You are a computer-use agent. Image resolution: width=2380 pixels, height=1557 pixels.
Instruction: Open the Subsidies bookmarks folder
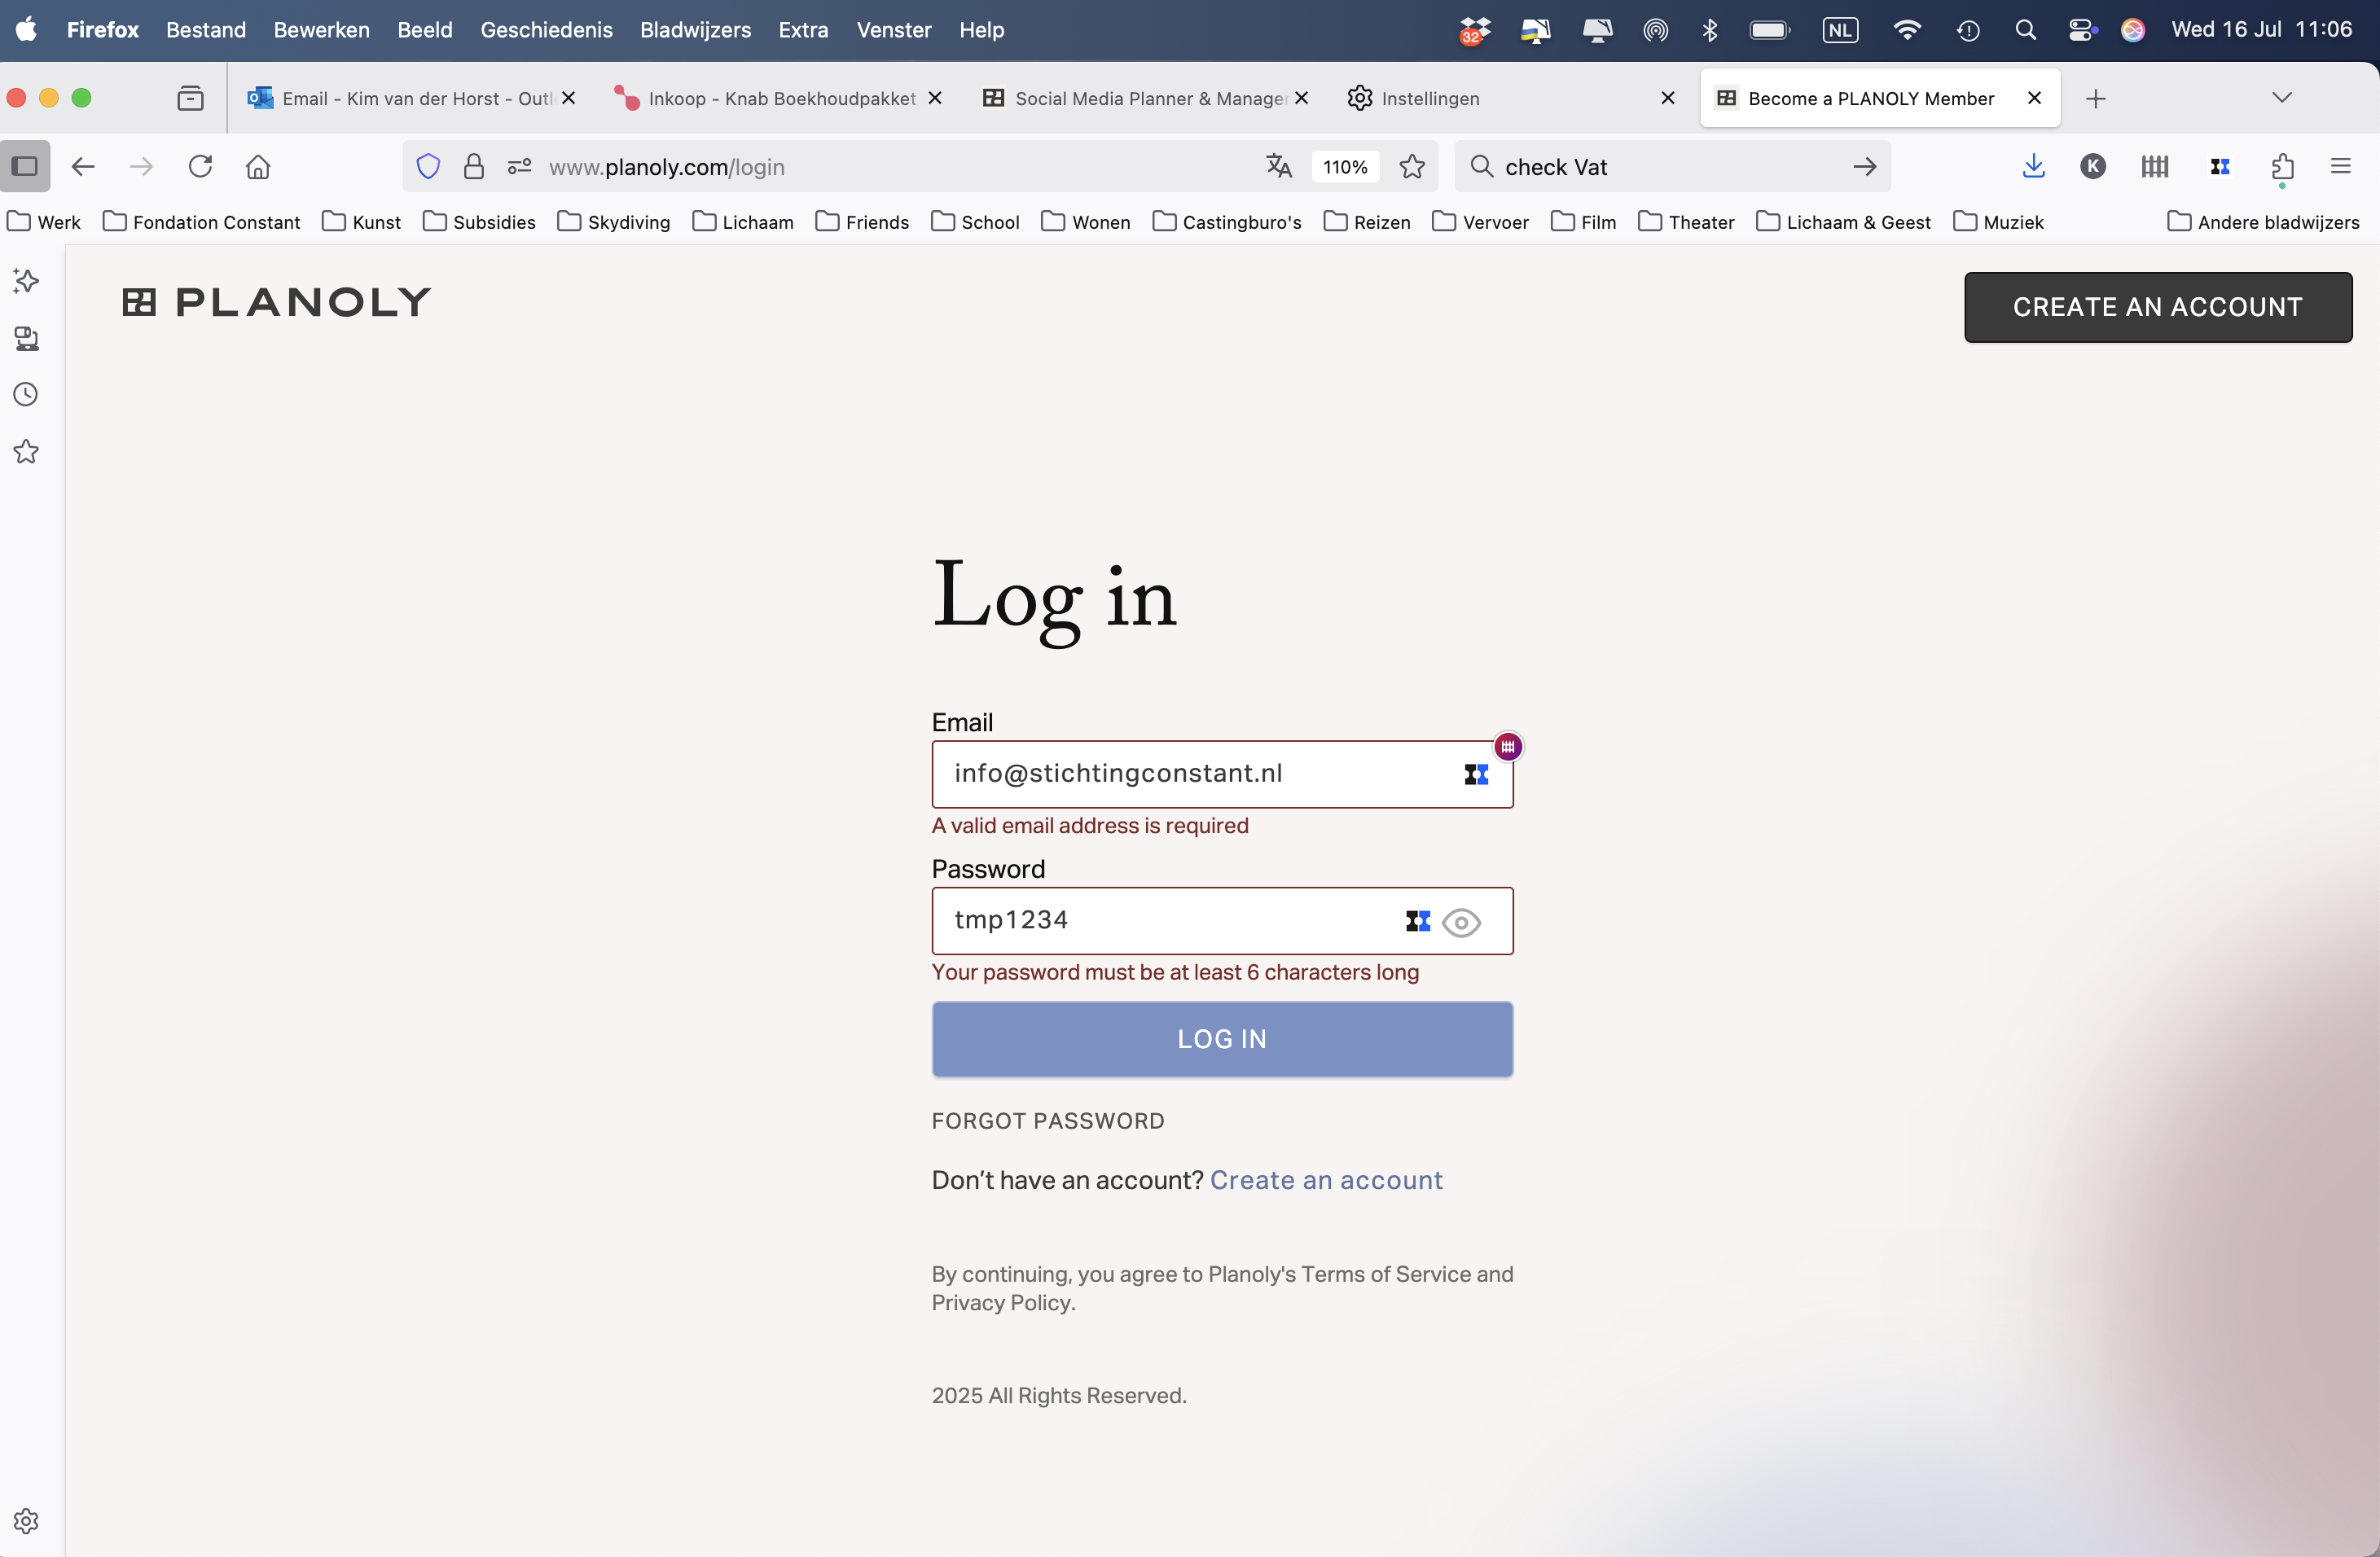[x=479, y=222]
